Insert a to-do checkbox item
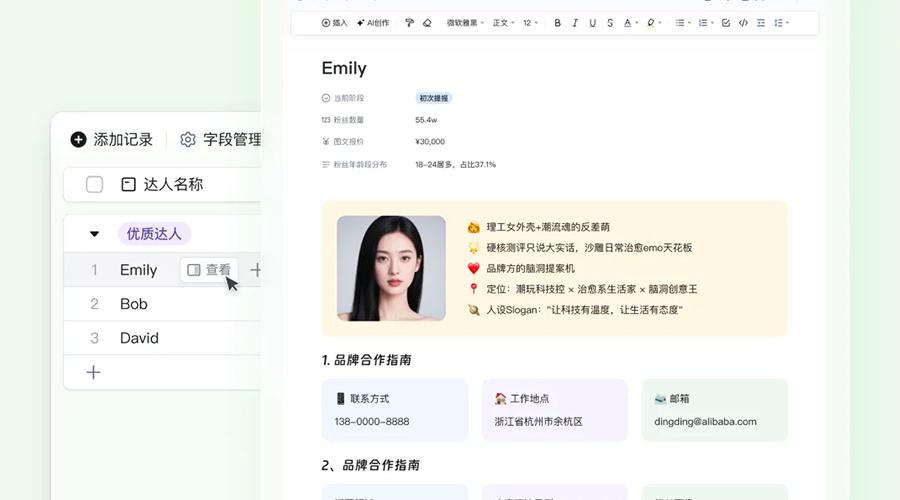Viewport: 900px width, 500px height. (x=726, y=23)
